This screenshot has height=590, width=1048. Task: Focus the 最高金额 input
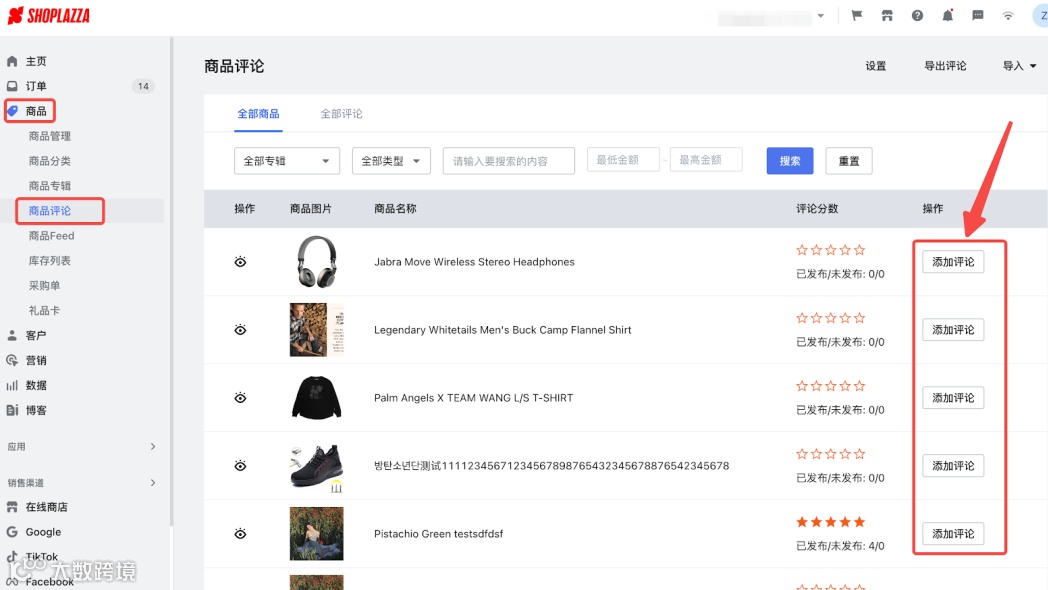click(x=706, y=160)
